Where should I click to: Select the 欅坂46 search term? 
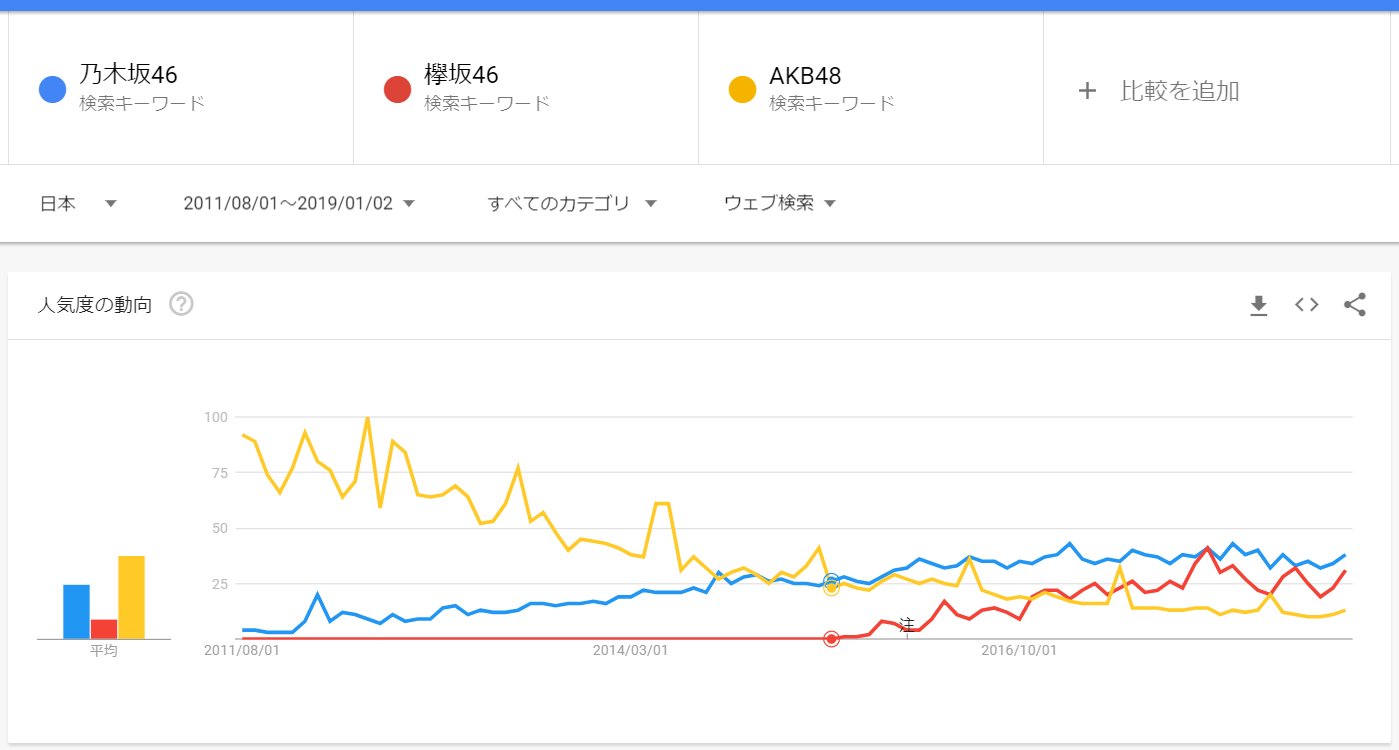point(461,75)
